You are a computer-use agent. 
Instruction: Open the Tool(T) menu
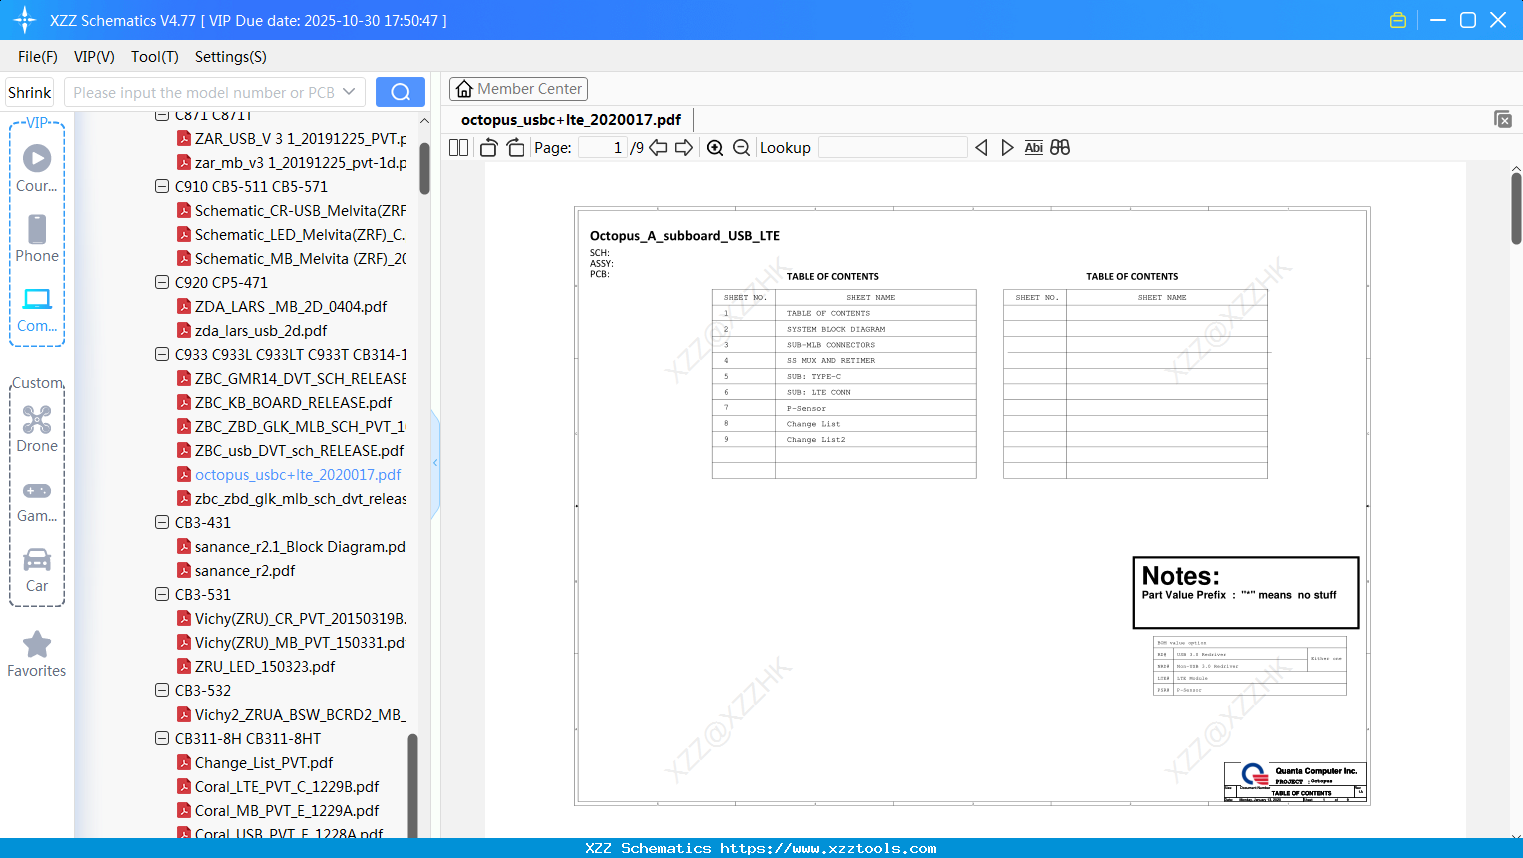[x=155, y=57]
